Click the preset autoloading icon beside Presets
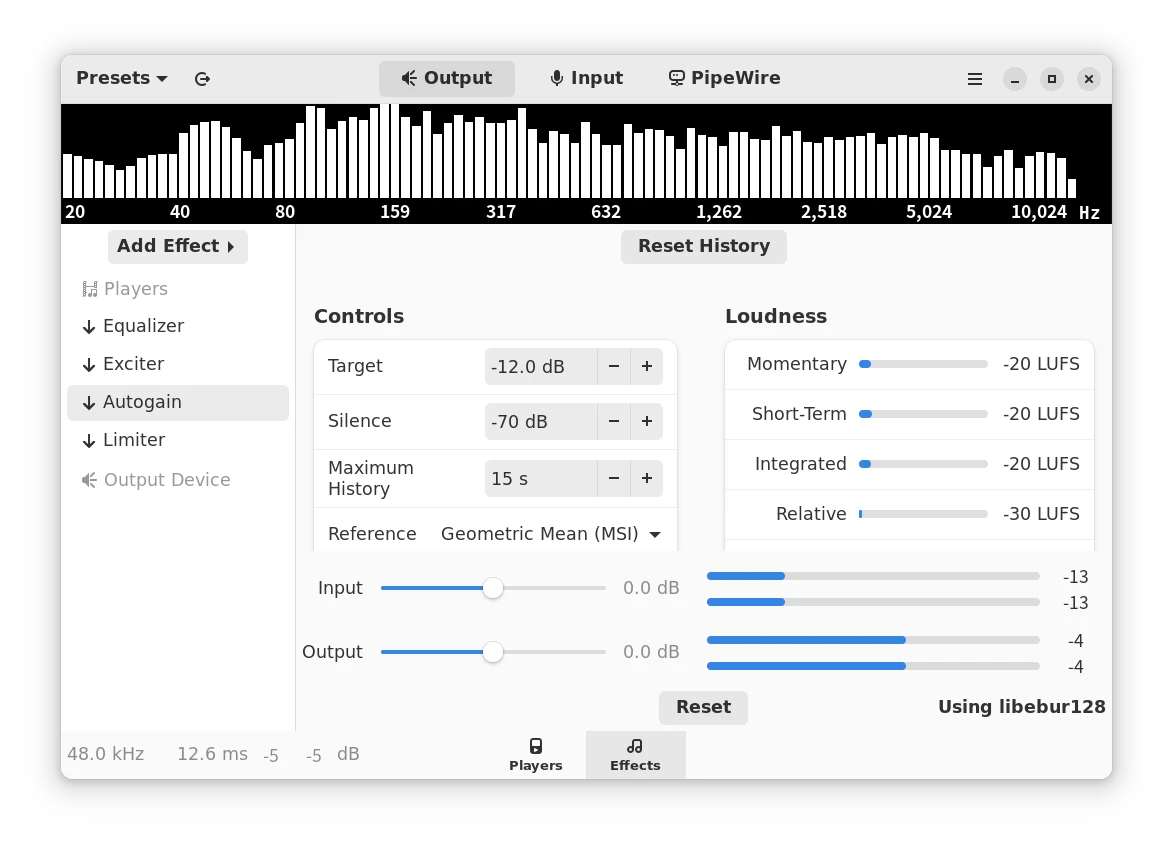Viewport: 1173px width, 846px height. (202, 79)
